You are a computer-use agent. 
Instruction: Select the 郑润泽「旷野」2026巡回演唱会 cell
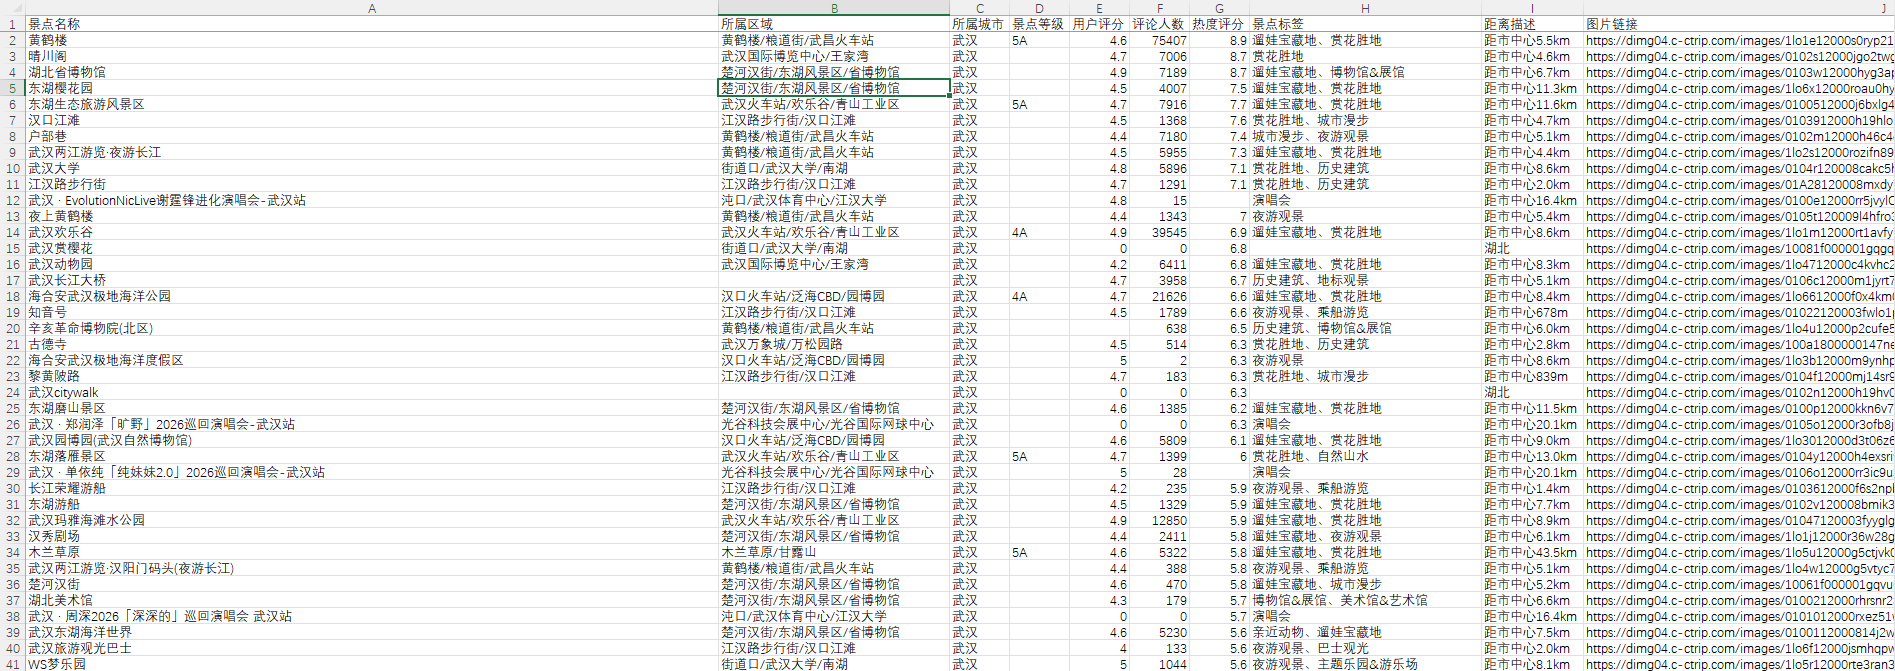click(372, 424)
